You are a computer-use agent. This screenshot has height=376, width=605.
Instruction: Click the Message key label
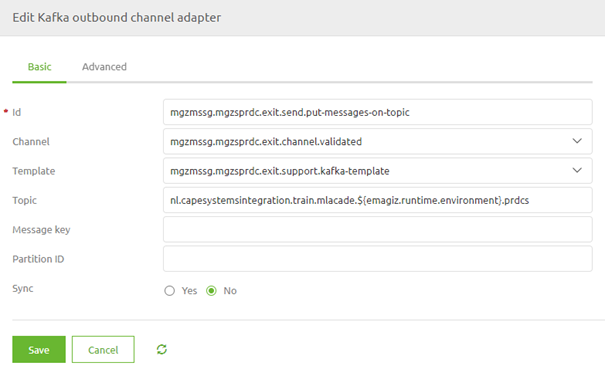point(41,230)
